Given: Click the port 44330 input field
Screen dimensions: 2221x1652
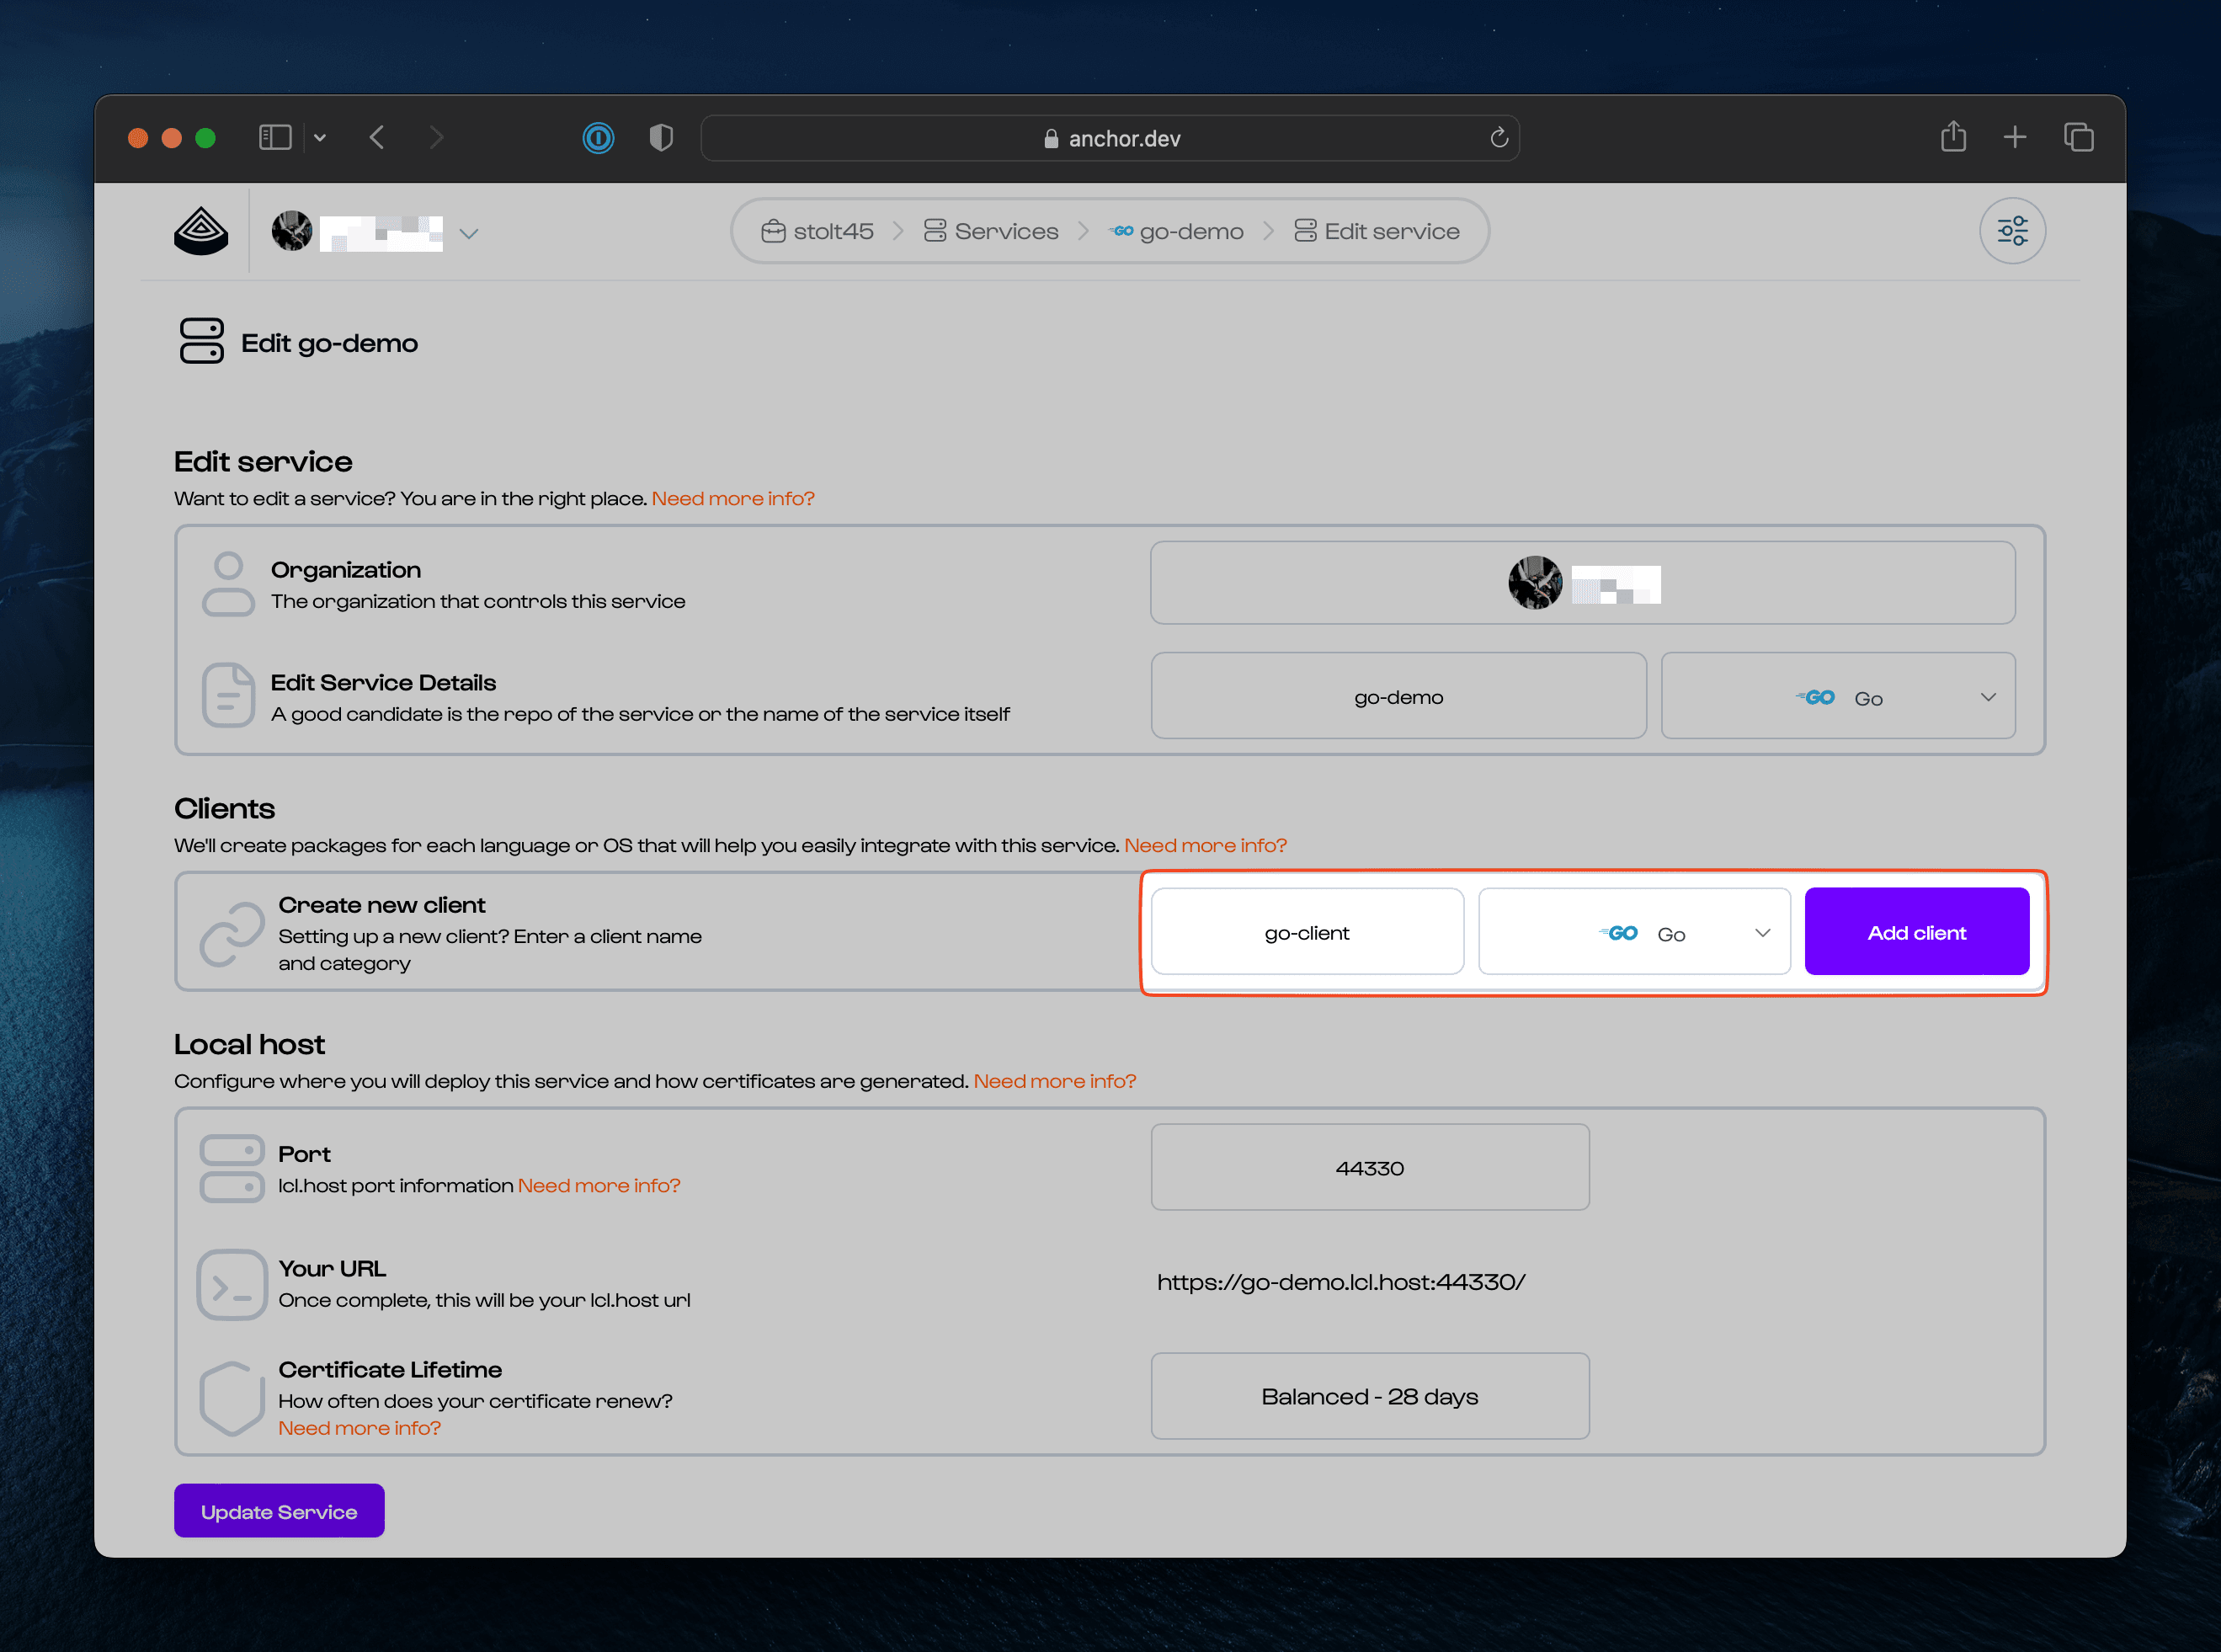Looking at the screenshot, I should (x=1369, y=1167).
